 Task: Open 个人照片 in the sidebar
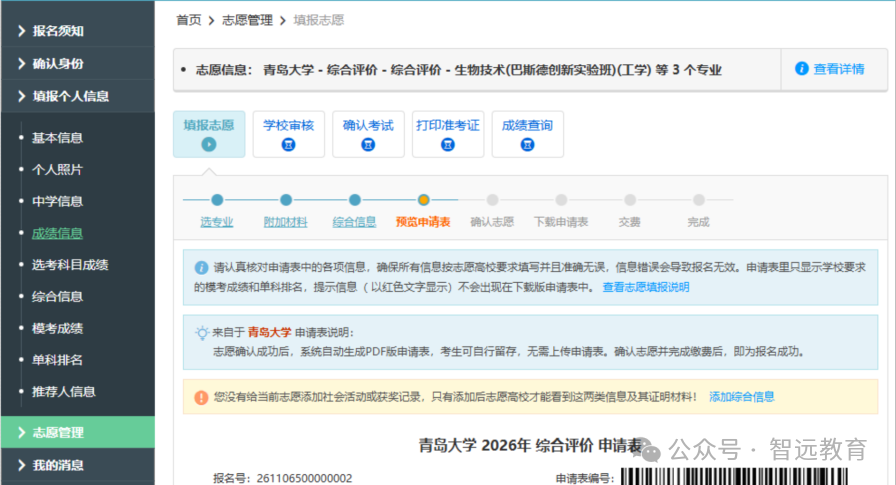(x=57, y=170)
